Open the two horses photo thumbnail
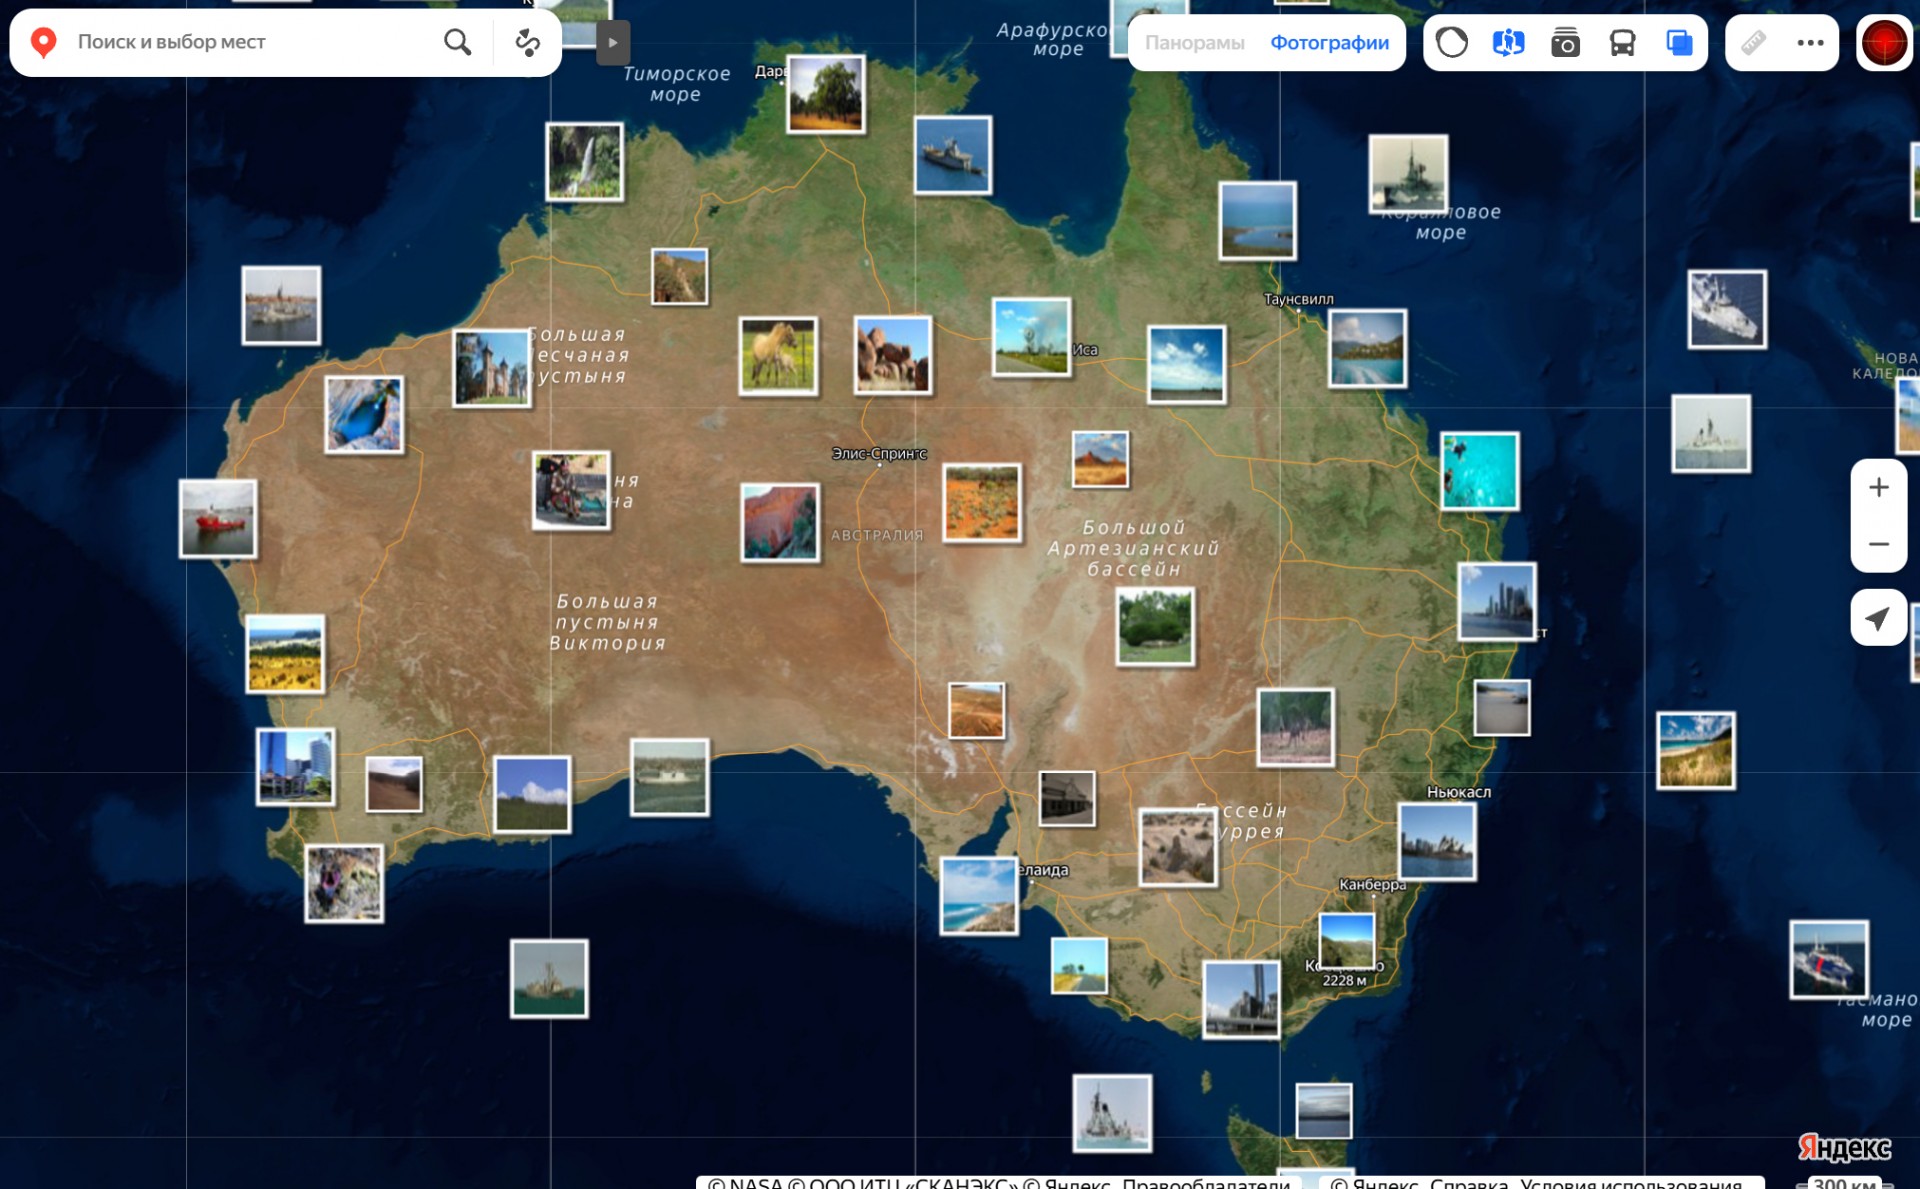1920x1189 pixels. pos(778,355)
